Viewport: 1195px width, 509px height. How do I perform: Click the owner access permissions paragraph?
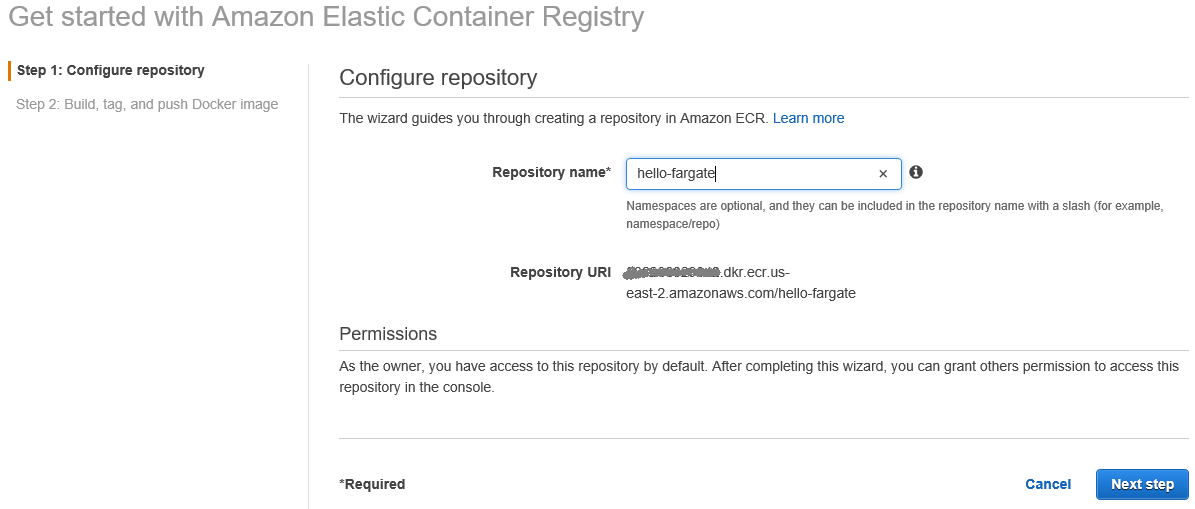pos(759,376)
